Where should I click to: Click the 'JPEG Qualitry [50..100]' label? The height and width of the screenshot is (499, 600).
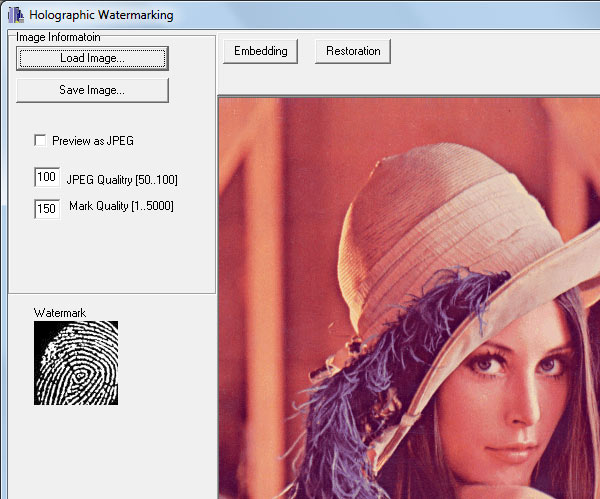click(x=122, y=179)
